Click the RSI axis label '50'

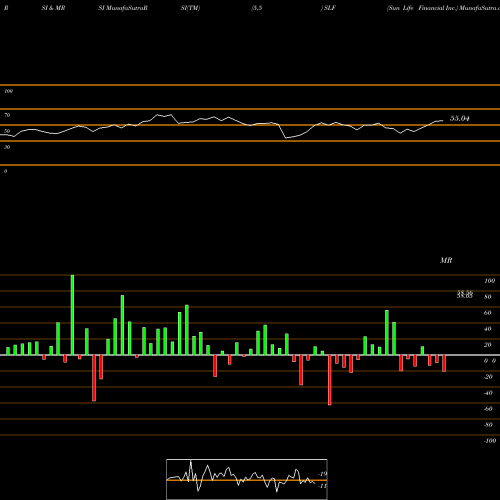7,131
